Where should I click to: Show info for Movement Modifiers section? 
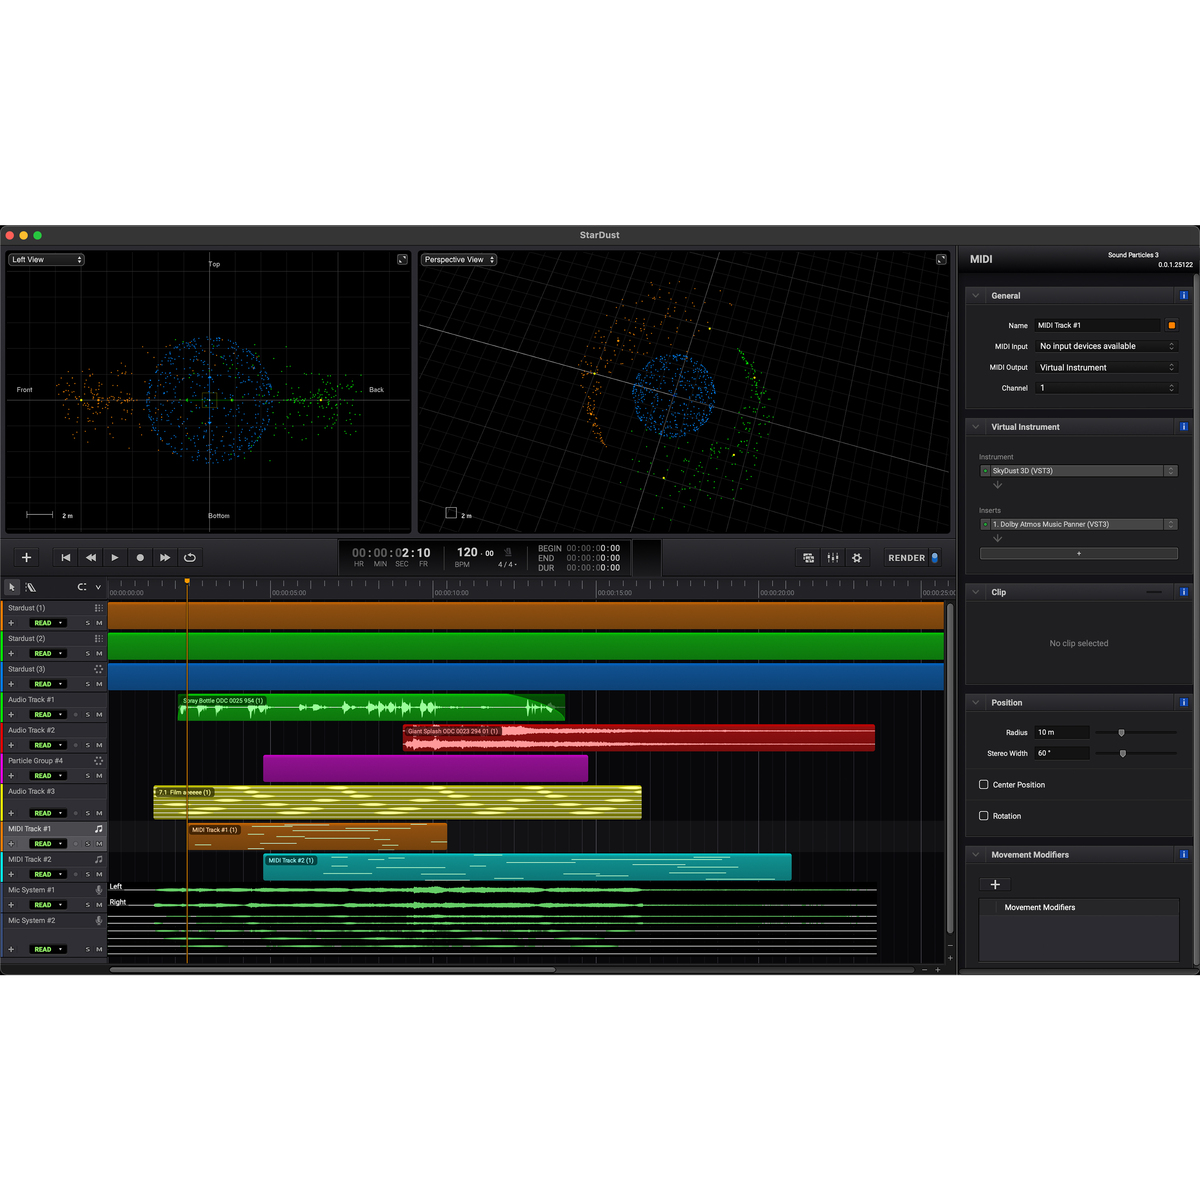pos(1183,855)
